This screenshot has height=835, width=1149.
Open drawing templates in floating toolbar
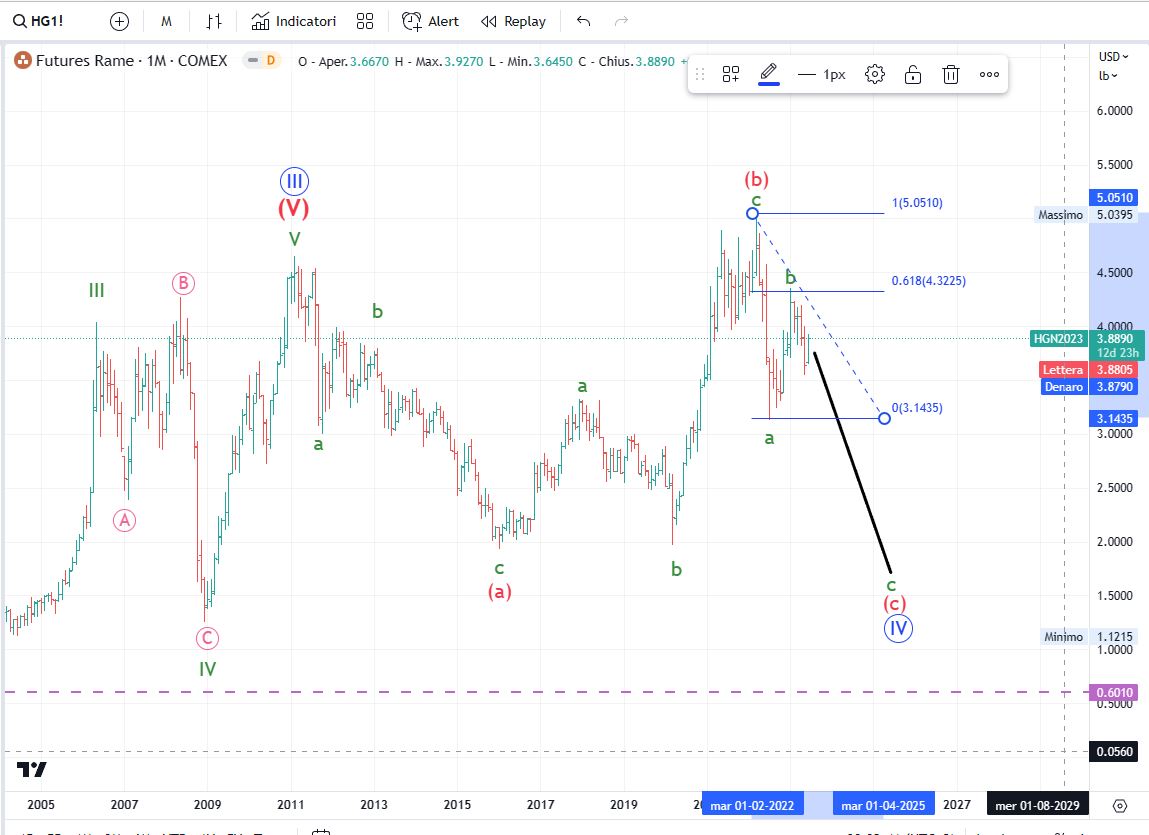tap(731, 74)
